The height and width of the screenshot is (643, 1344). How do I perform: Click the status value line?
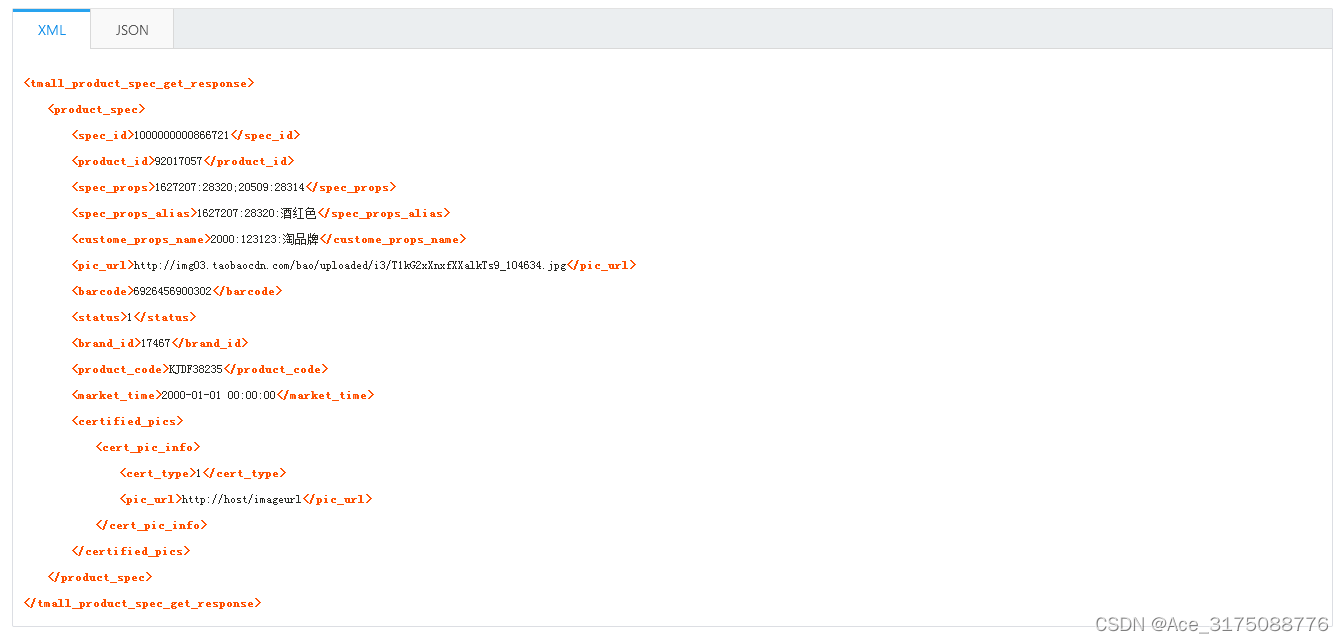pyautogui.click(x=134, y=317)
